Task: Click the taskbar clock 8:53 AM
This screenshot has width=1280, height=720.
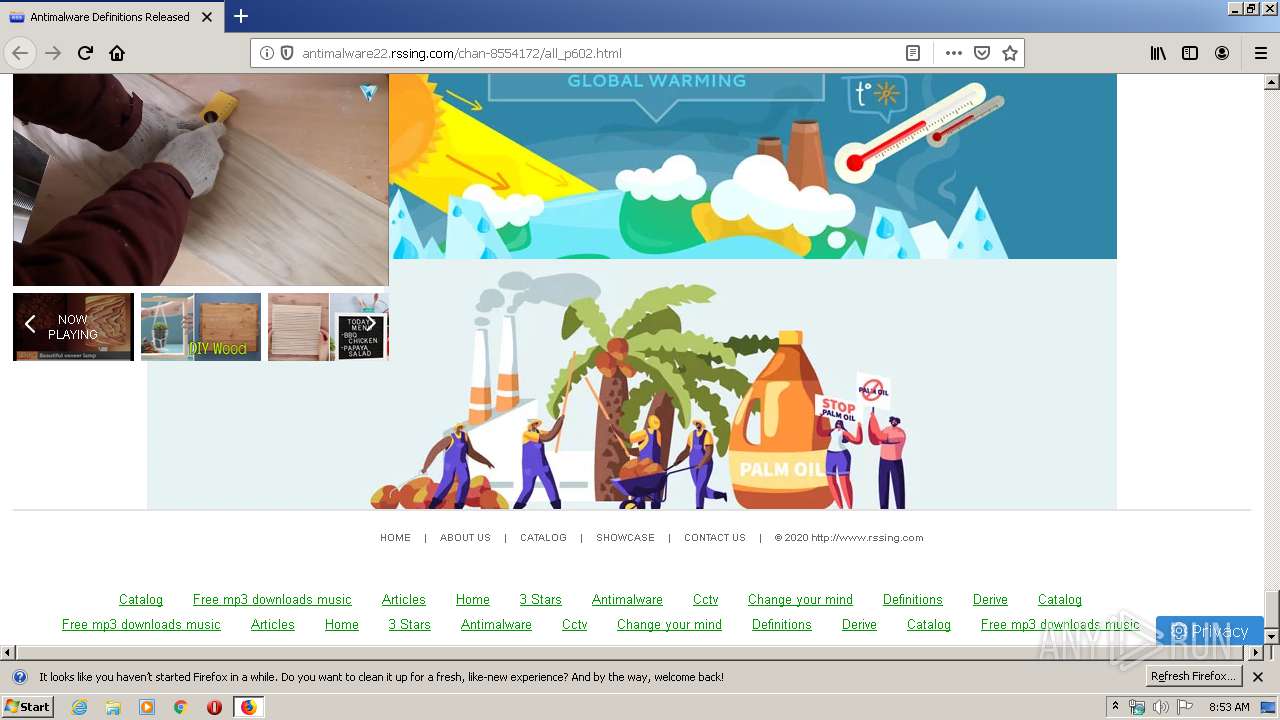Action: pos(1229,707)
